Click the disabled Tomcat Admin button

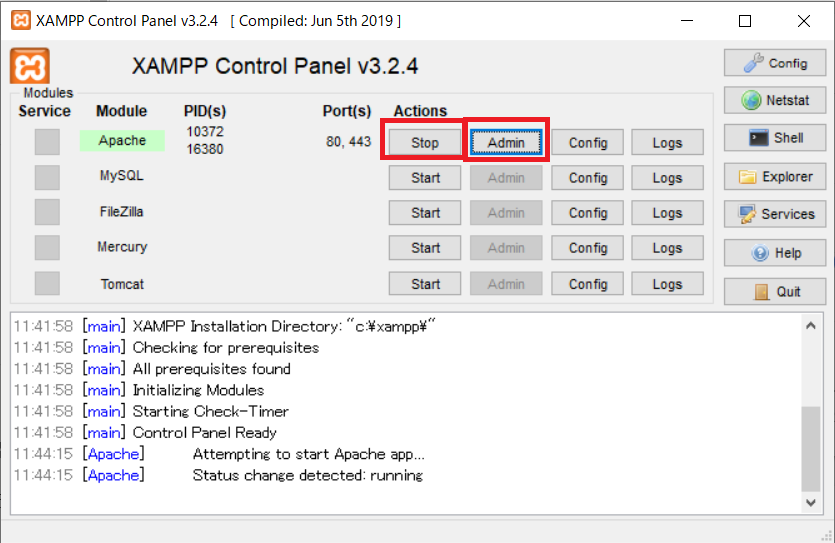pos(506,284)
